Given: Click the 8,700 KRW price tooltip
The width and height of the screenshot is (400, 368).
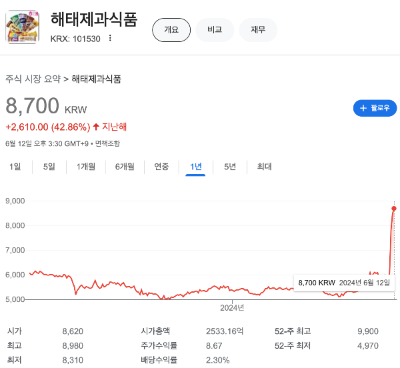Looking at the screenshot, I should pyautogui.click(x=344, y=283).
